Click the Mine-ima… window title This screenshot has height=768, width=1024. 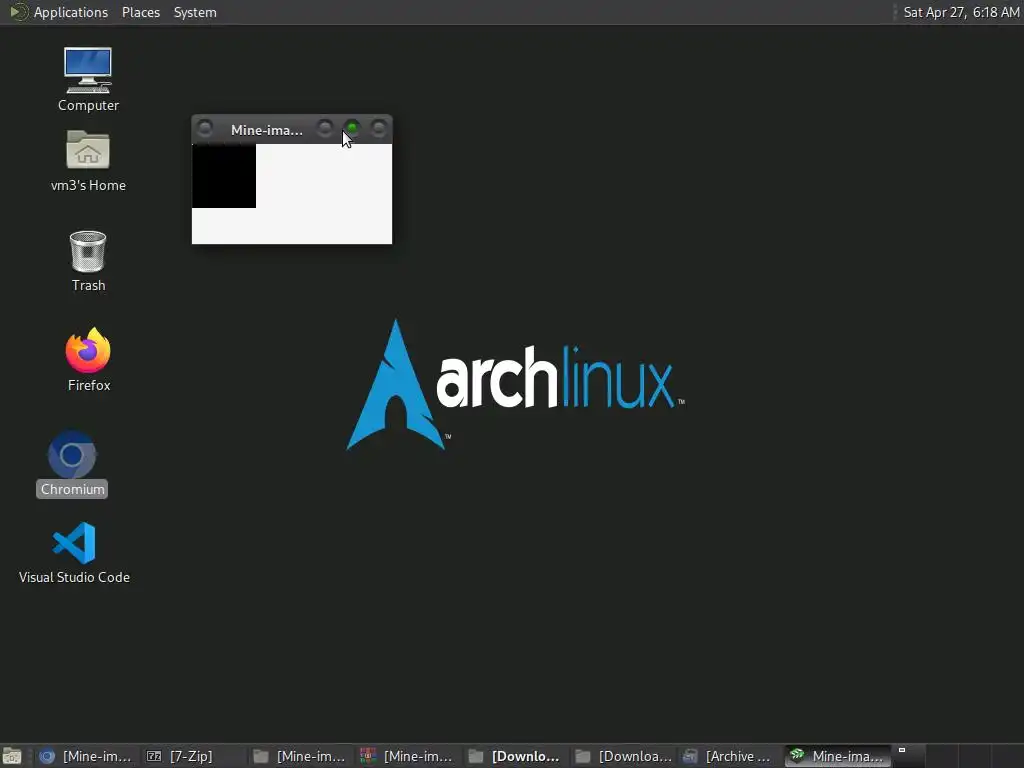pyautogui.click(x=266, y=130)
